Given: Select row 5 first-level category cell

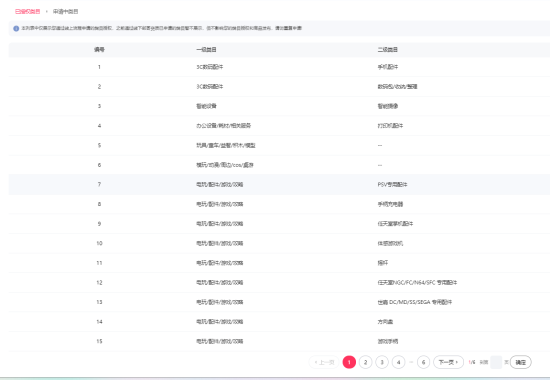Looking at the screenshot, I should tap(226, 145).
